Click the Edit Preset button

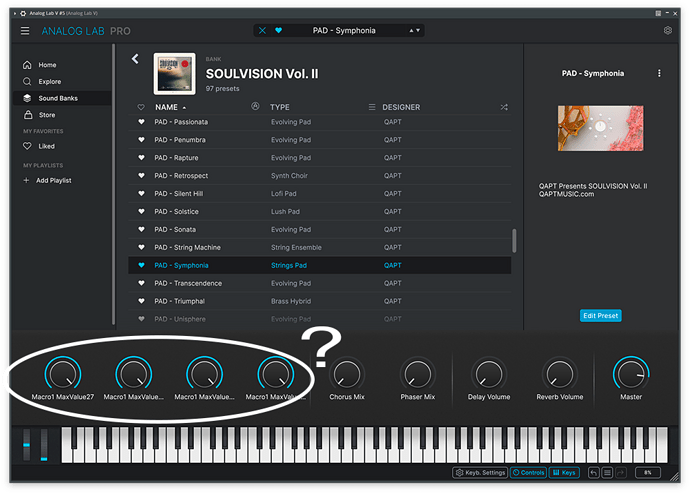point(600,315)
